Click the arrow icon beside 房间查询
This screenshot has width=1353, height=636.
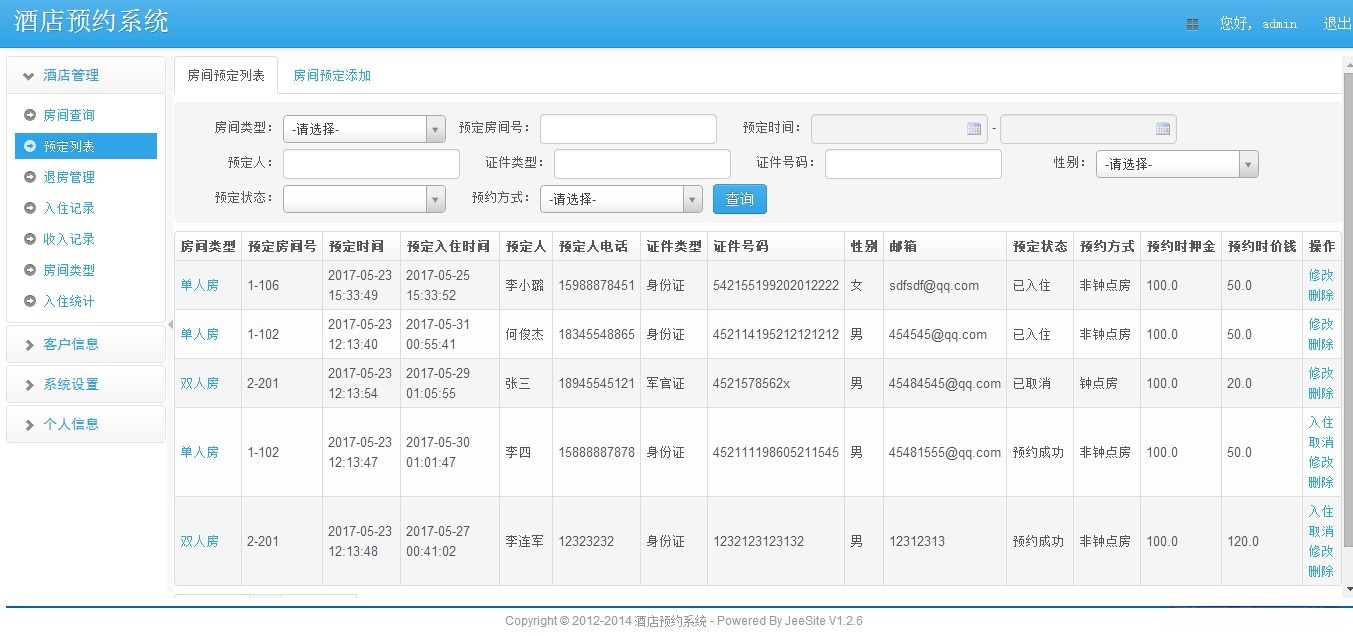pyautogui.click(x=30, y=115)
